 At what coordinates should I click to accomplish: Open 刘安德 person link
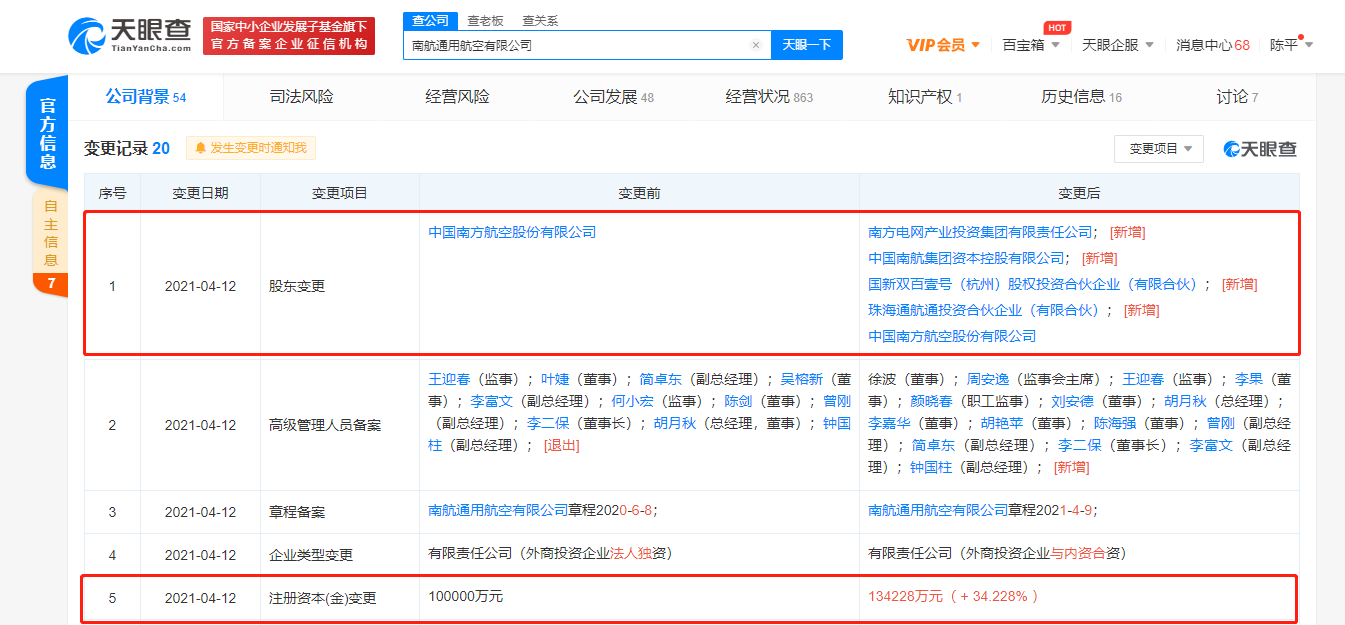[1072, 401]
